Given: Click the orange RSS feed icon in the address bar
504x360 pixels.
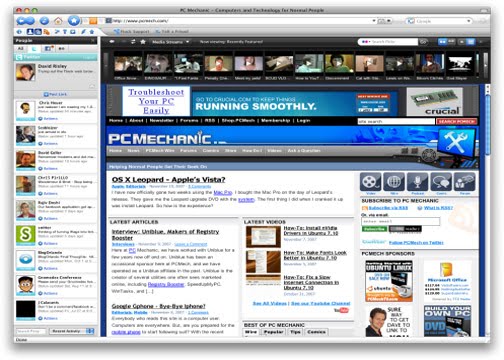Looking at the screenshot, I should [93, 21].
